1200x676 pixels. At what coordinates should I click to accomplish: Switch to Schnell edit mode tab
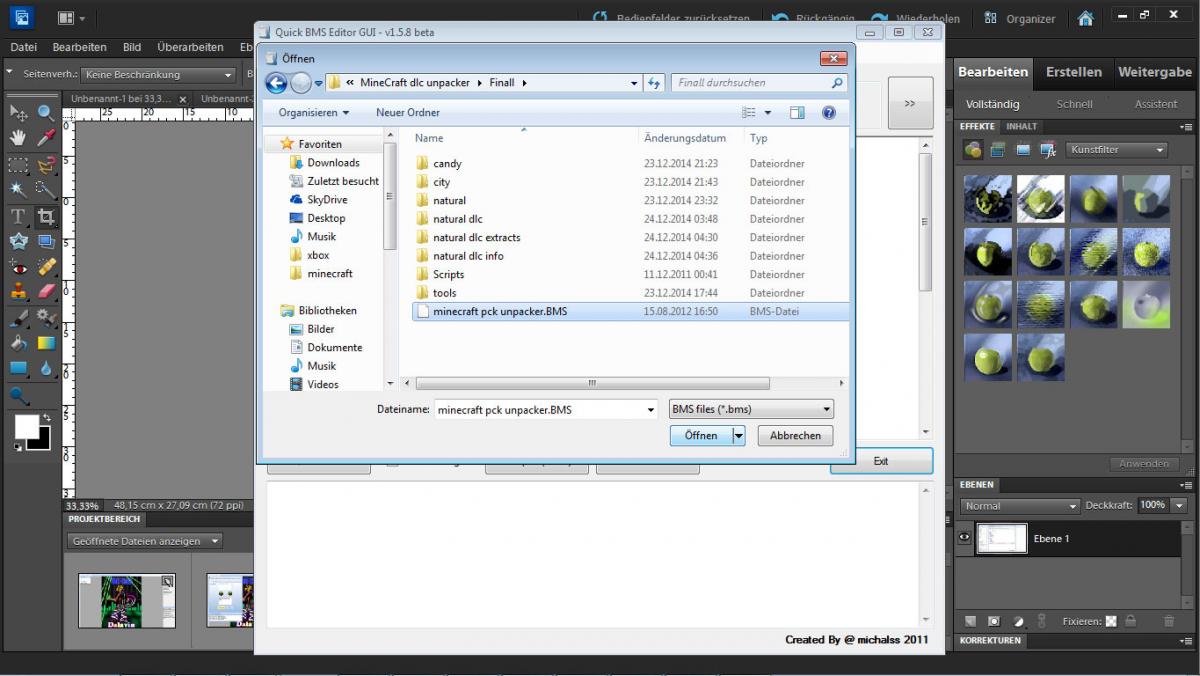[x=1075, y=104]
